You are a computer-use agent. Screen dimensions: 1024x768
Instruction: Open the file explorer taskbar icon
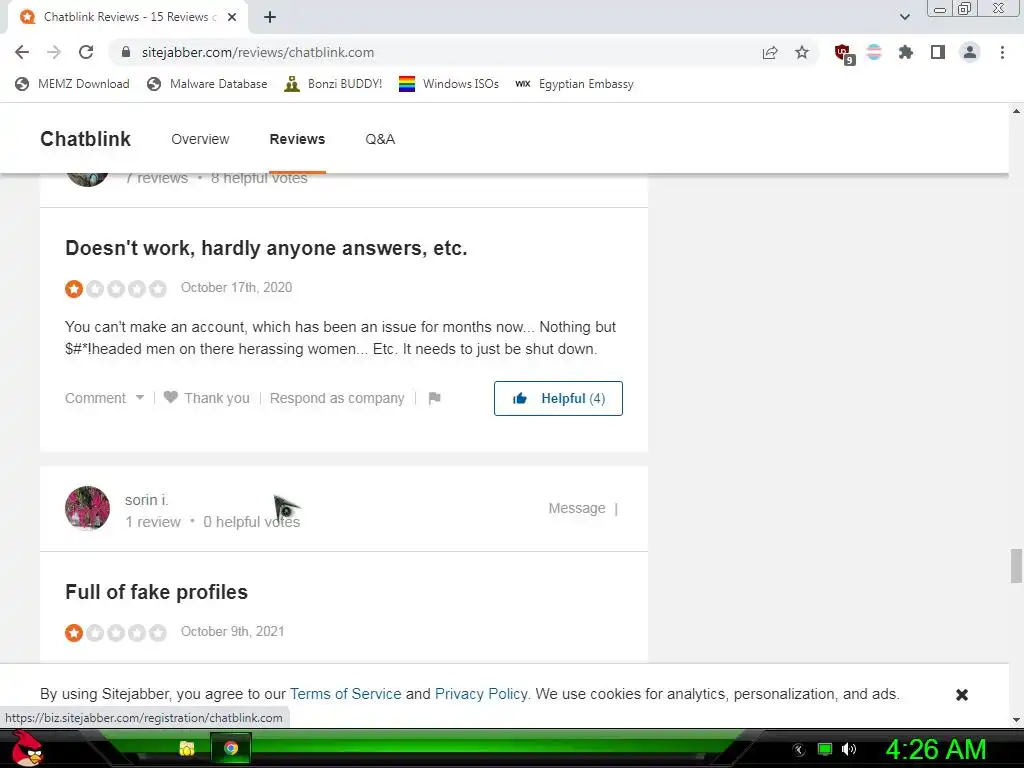187,748
